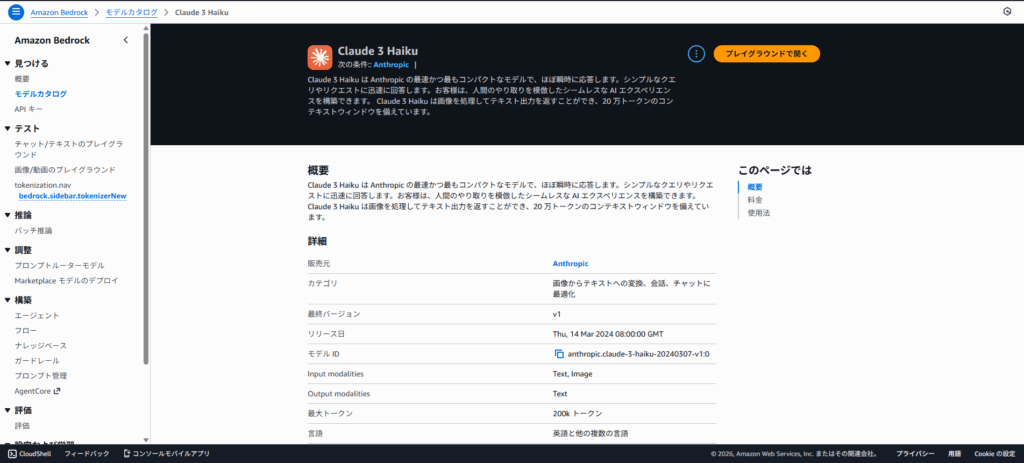Screen dimensions: 1024x463
Task: Copy the model ID with copy icon
Action: tap(559, 354)
